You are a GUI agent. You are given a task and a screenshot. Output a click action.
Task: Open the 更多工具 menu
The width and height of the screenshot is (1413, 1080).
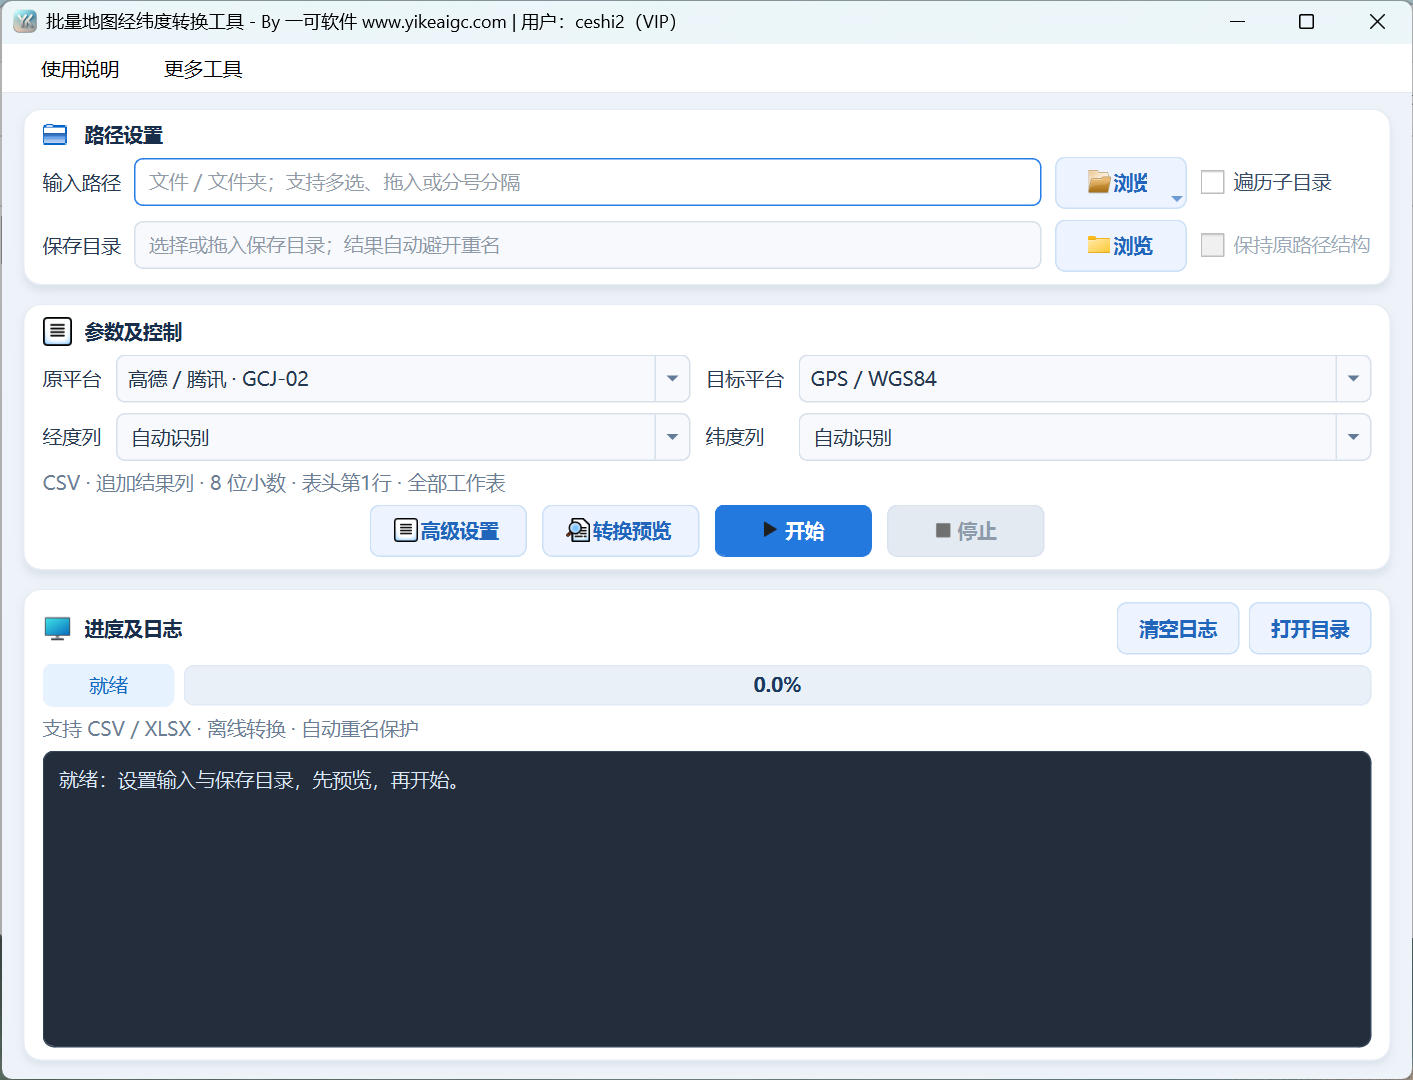tap(203, 69)
